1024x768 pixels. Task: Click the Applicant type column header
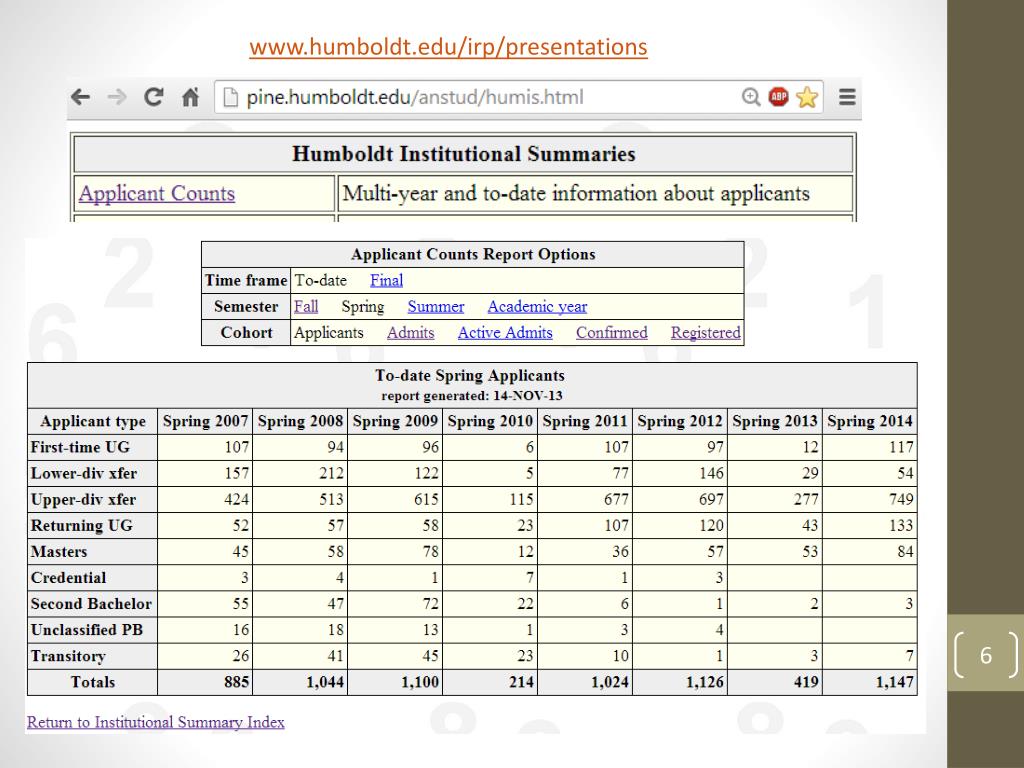[x=93, y=421]
